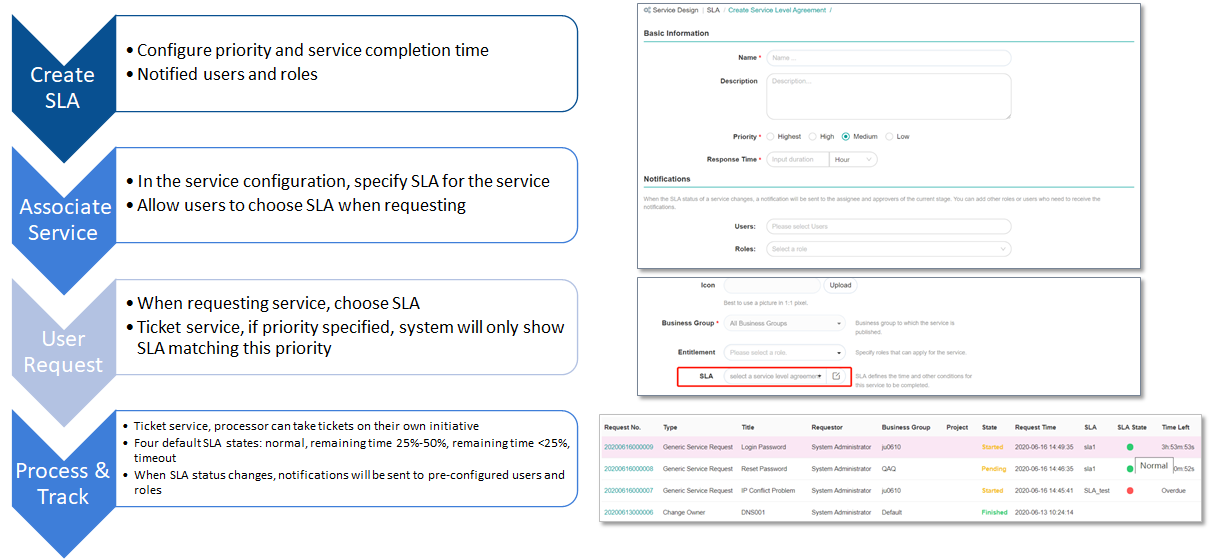Click 'Create SLA' step arrow label
Viewport: 1211px width, 559px height.
62,88
